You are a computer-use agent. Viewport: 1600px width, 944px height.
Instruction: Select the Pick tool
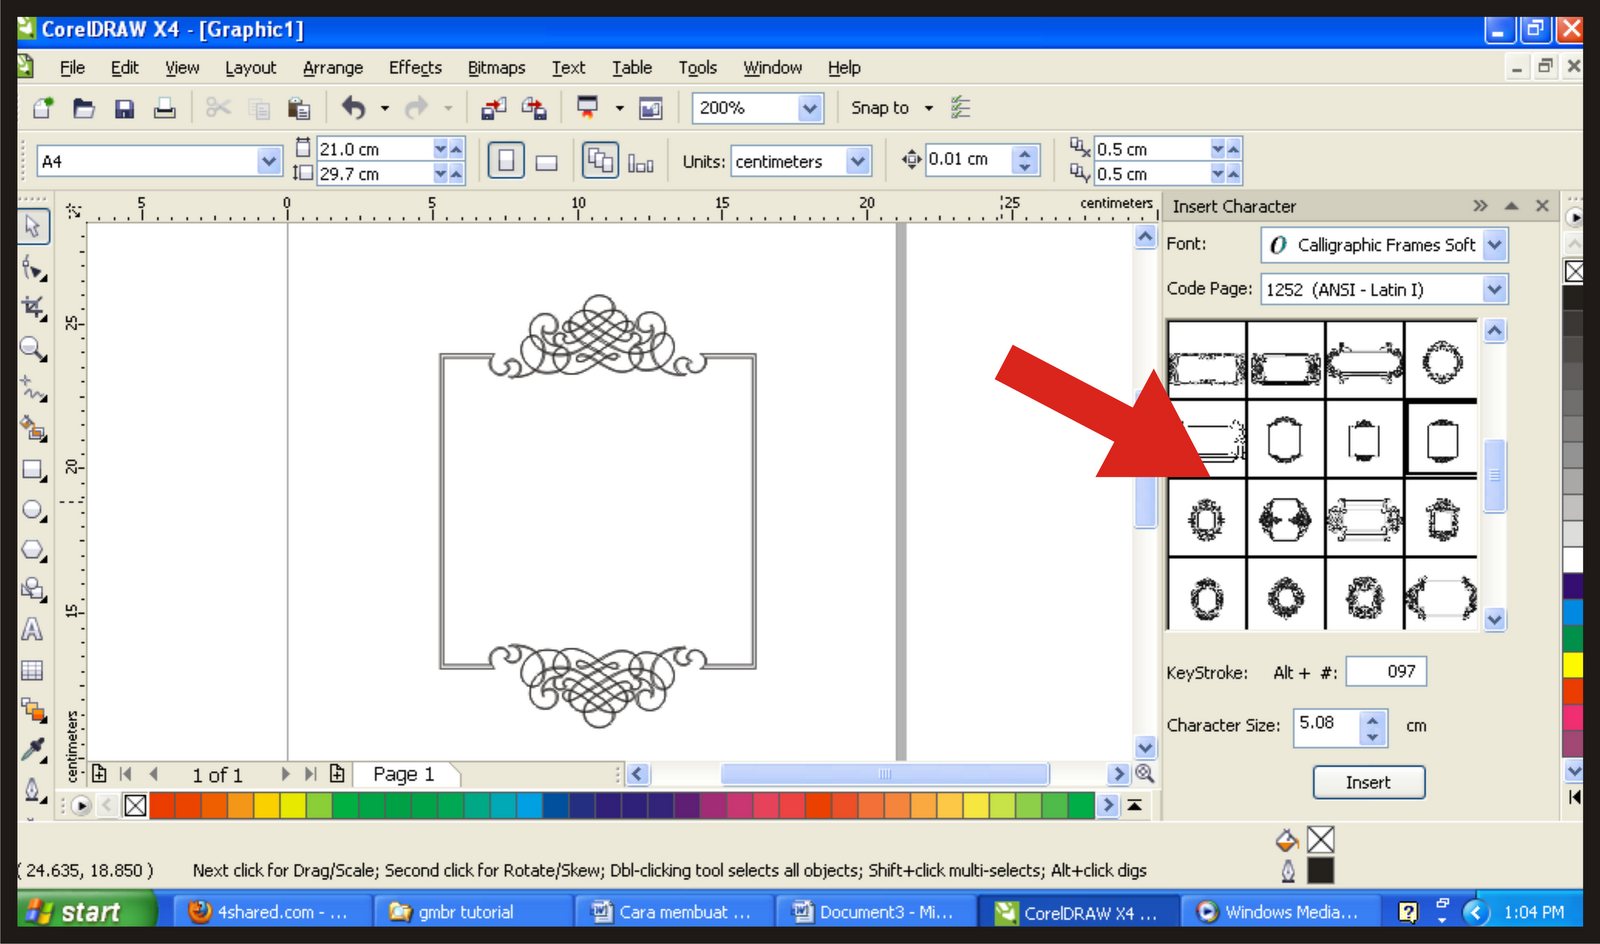coord(33,227)
